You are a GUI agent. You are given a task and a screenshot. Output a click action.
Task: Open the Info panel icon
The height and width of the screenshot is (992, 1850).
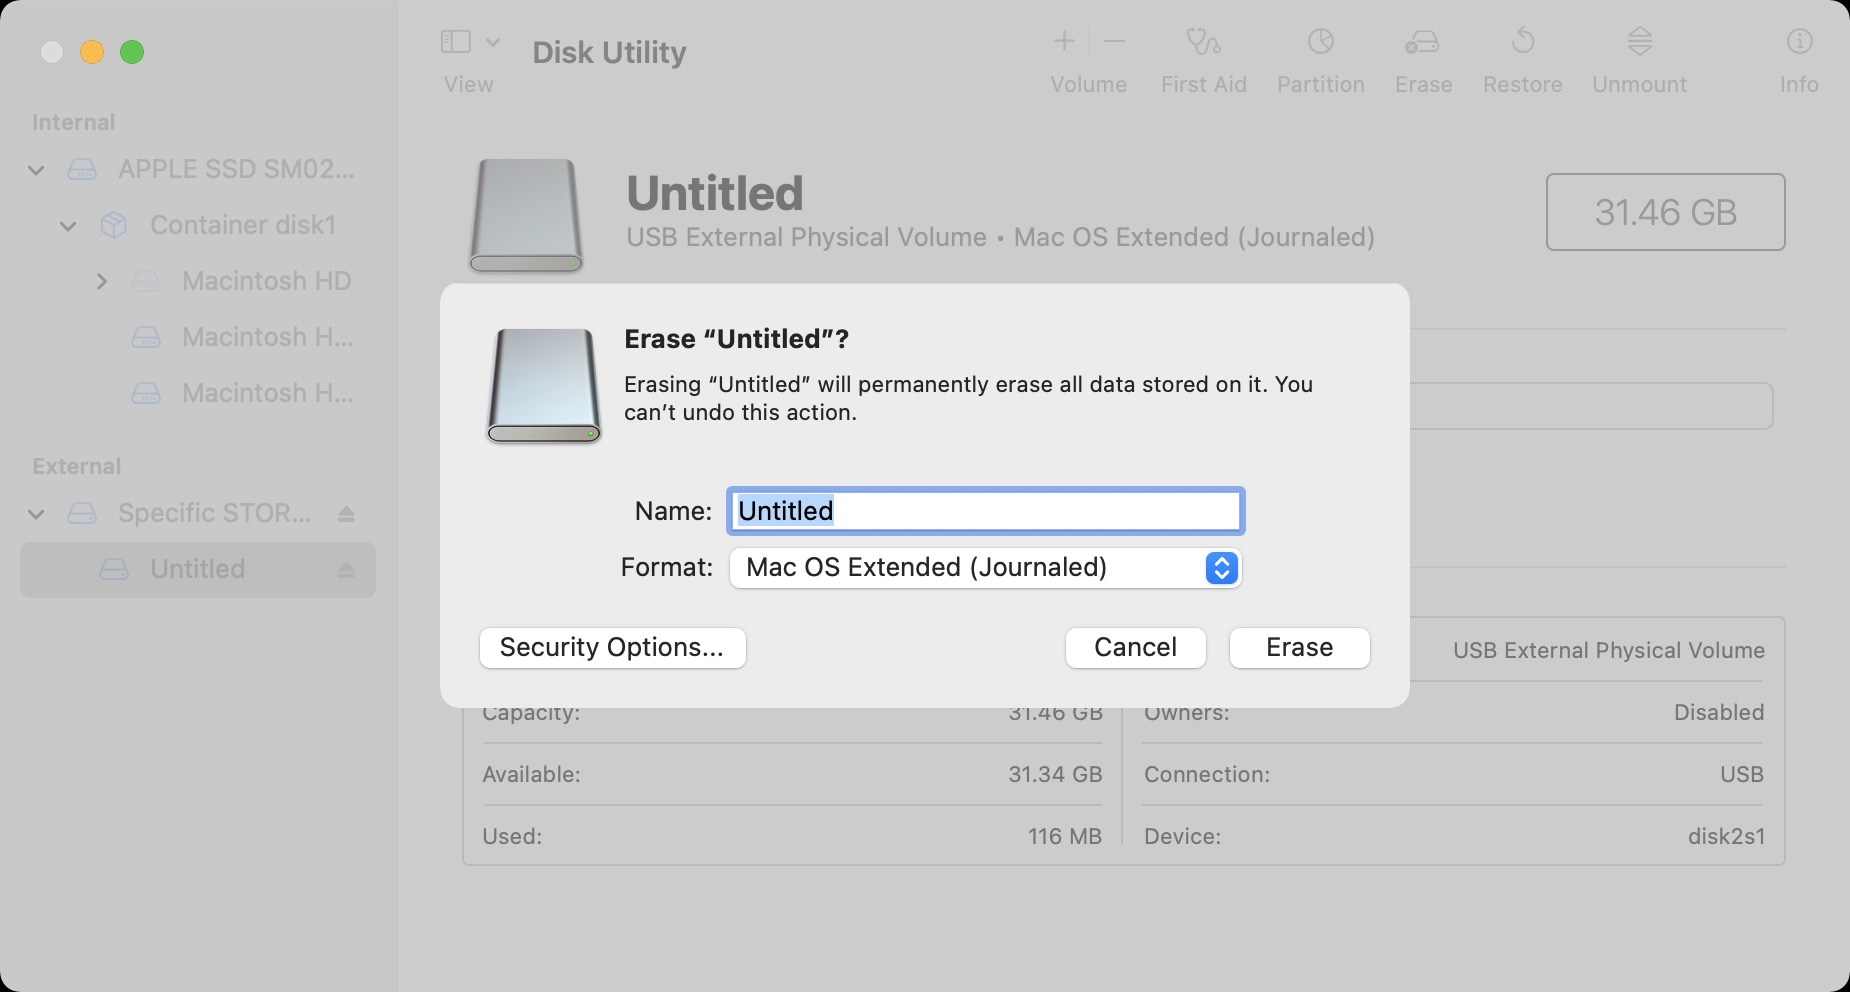(x=1799, y=41)
